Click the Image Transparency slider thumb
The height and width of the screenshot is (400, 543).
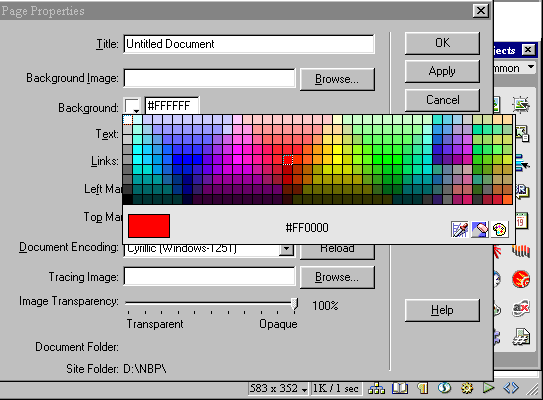pos(294,304)
